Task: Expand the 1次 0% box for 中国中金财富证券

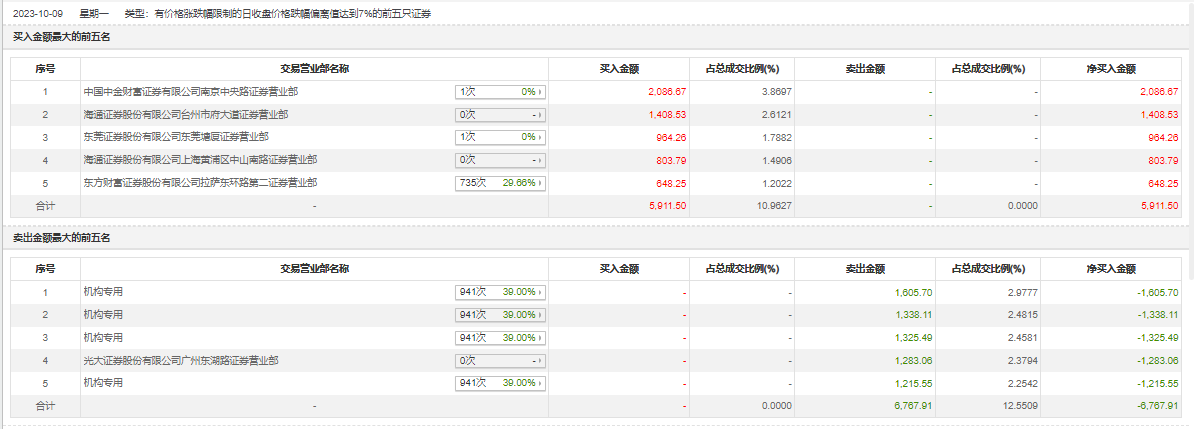Action: 500,92
